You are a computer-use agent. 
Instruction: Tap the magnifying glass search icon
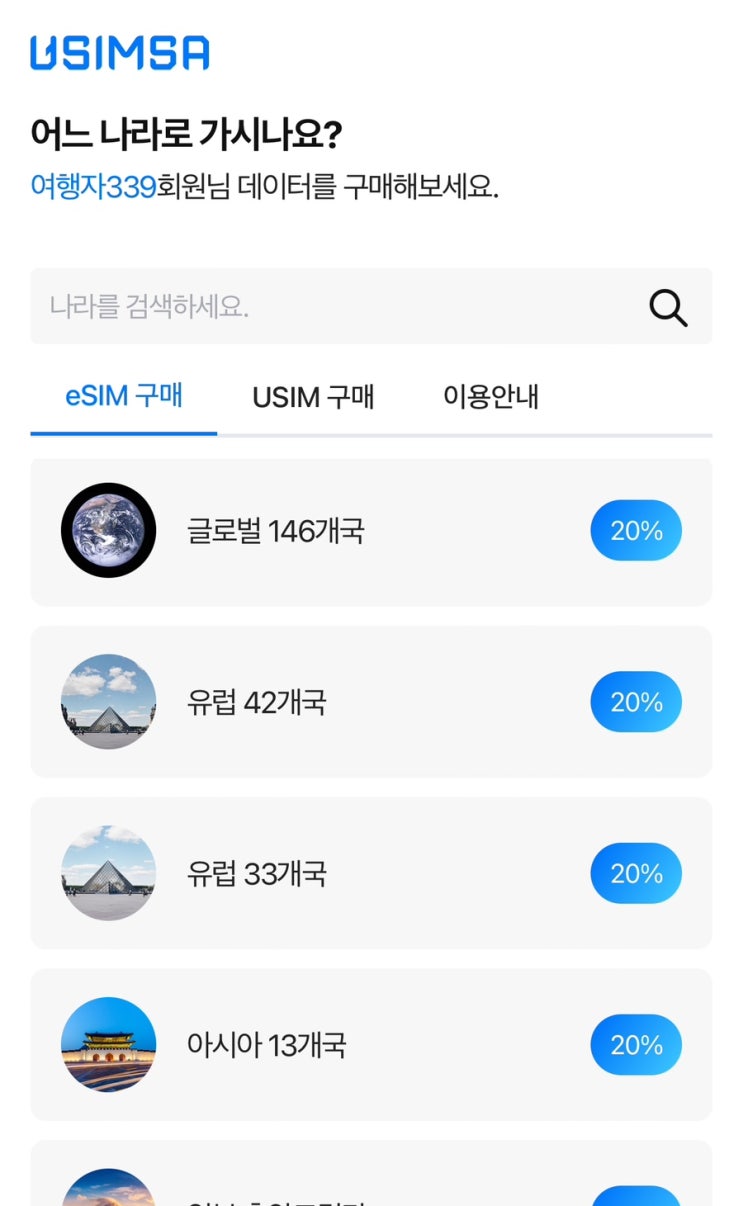668,307
